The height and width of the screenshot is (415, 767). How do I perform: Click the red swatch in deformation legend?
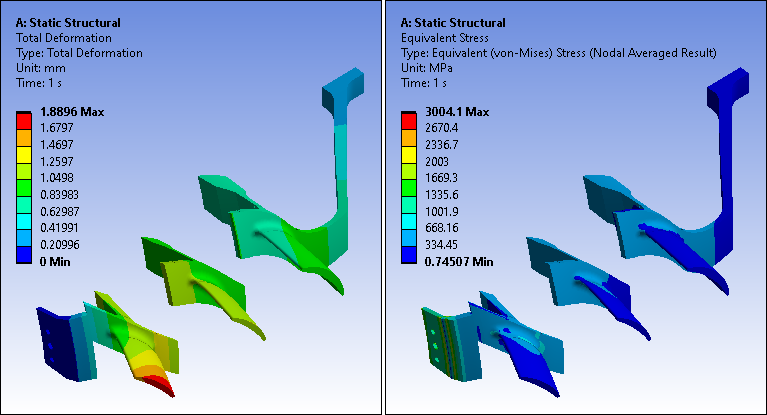(x=23, y=121)
